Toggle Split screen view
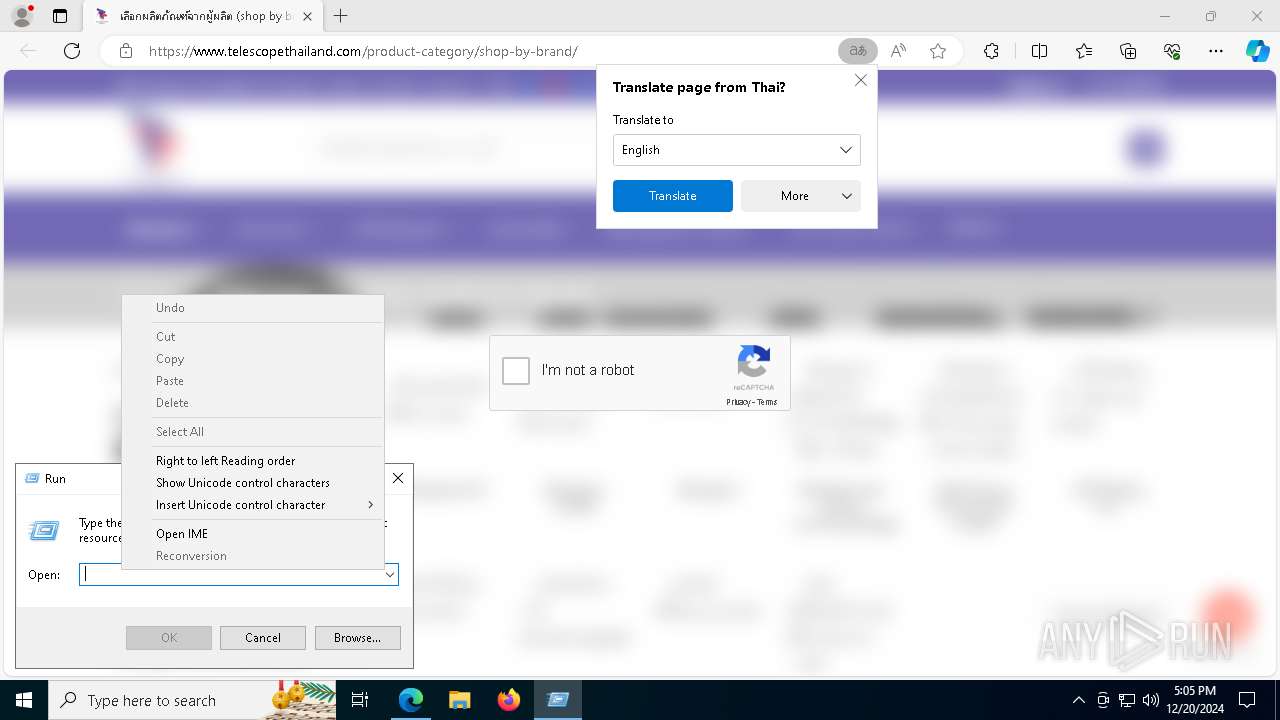1280x720 pixels. [x=1039, y=51]
